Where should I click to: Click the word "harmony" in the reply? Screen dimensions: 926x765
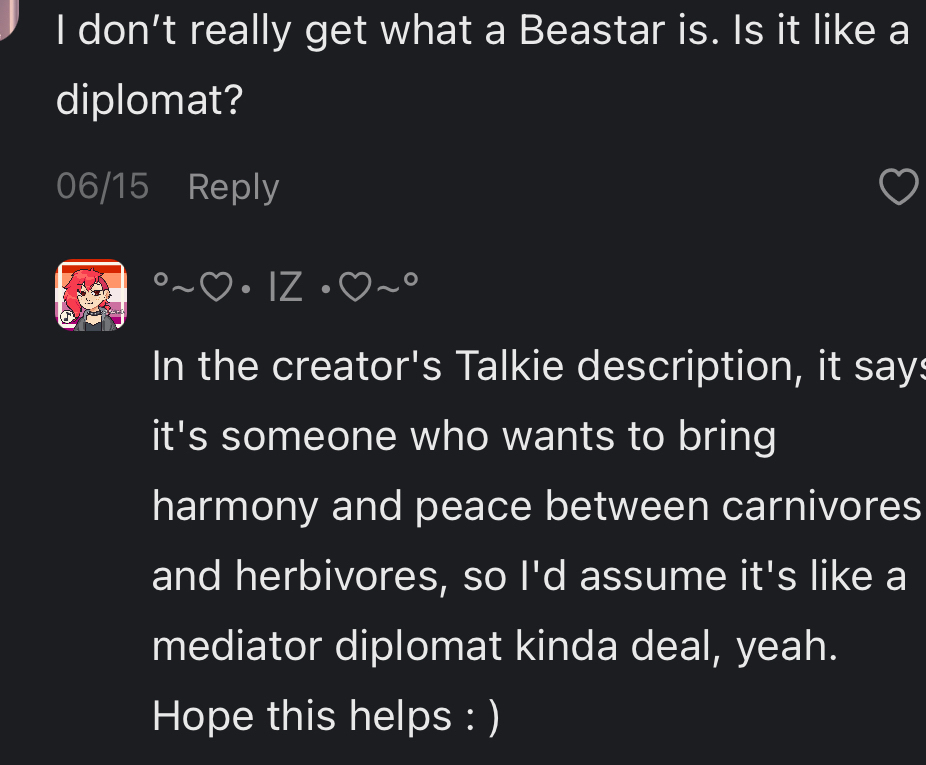pos(235,507)
